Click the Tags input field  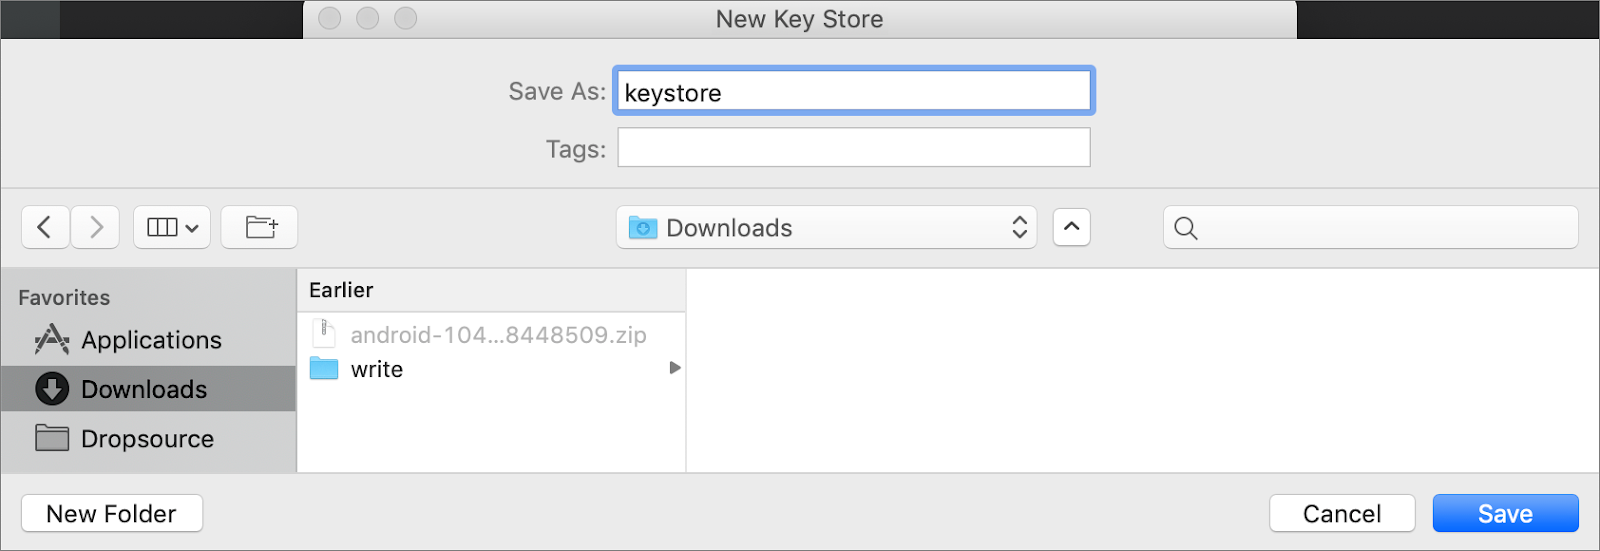[x=853, y=148]
